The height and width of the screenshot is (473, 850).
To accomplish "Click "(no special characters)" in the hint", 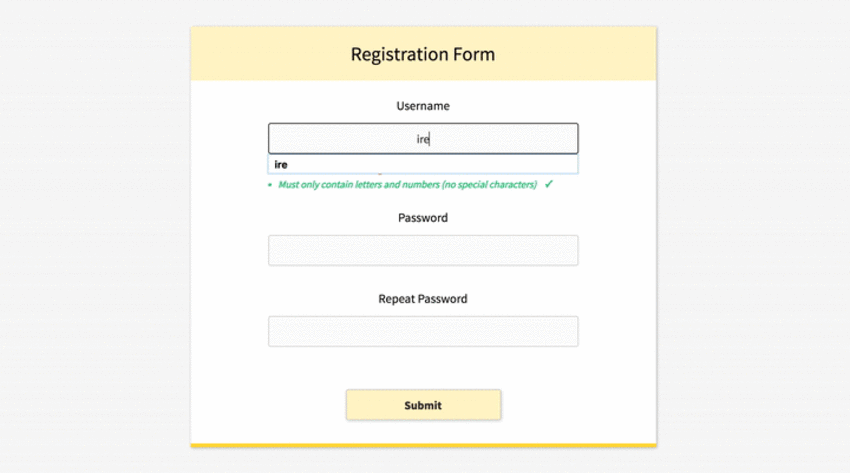I will (489, 185).
